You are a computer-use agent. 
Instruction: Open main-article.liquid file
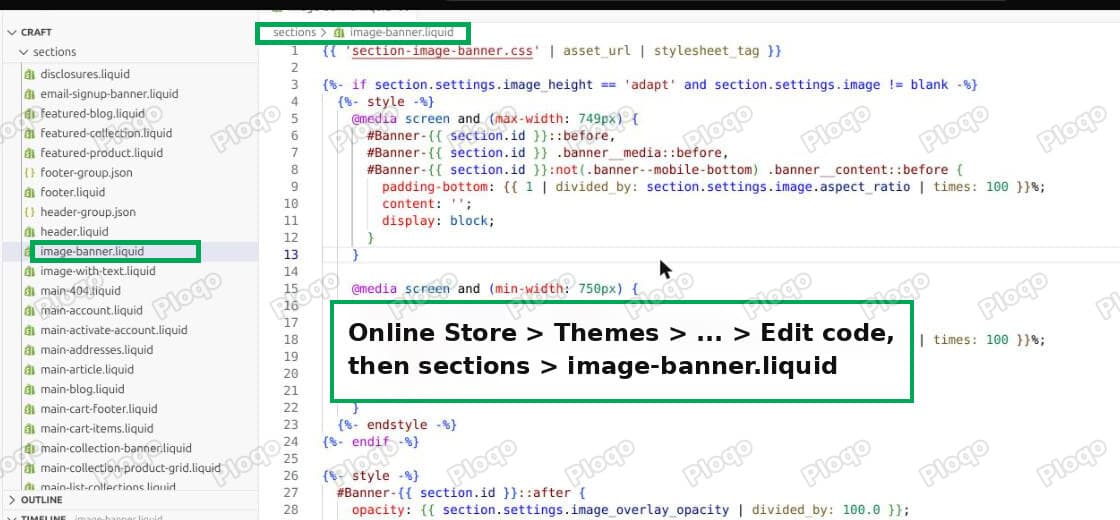[x=87, y=370]
